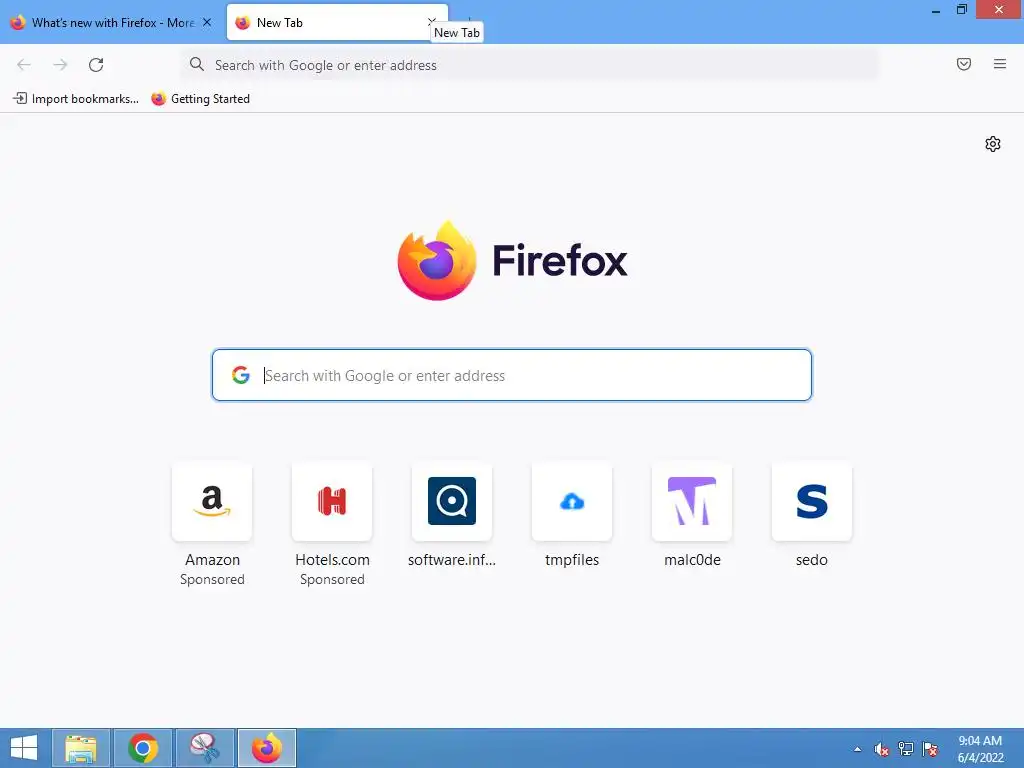Open File Explorer from the taskbar
Screen dimensions: 1024x768
80,748
